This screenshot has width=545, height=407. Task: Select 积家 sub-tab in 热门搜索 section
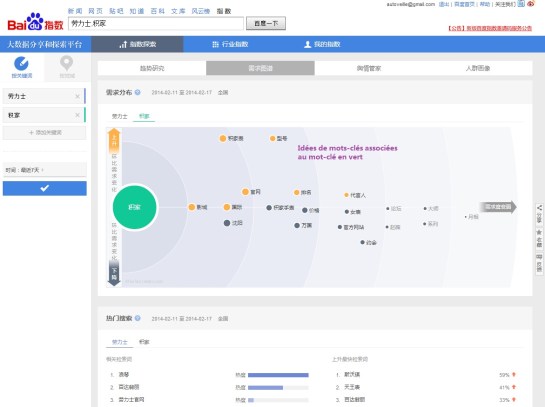[144, 342]
